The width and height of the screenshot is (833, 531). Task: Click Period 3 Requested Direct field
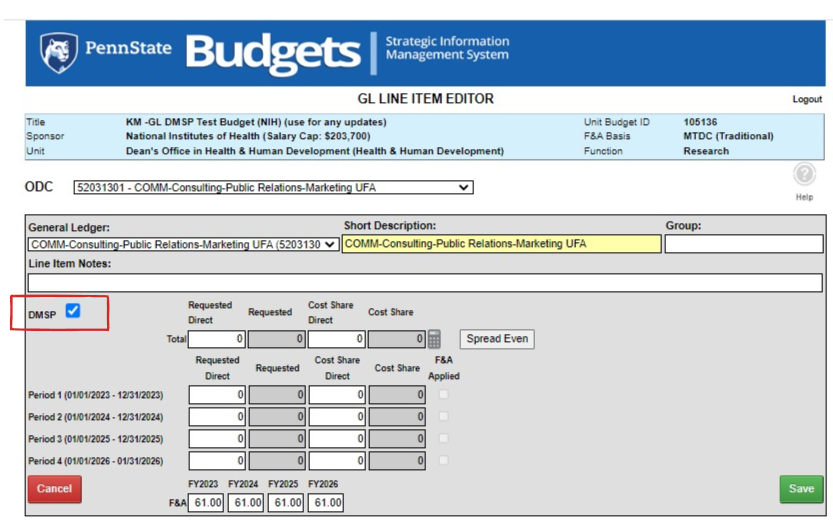(x=217, y=439)
